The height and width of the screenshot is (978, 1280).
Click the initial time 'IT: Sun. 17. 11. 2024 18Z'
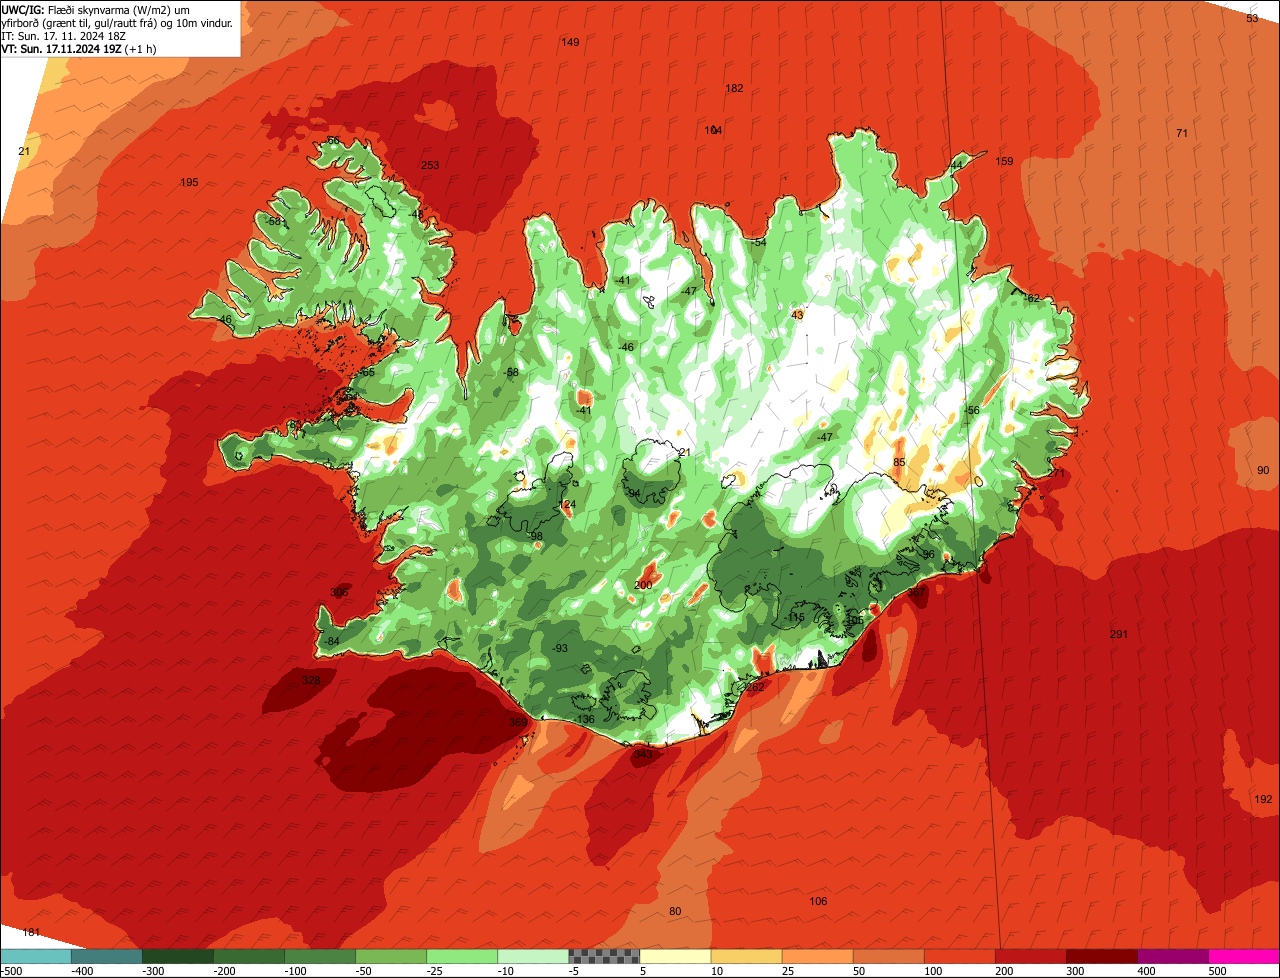64,36
